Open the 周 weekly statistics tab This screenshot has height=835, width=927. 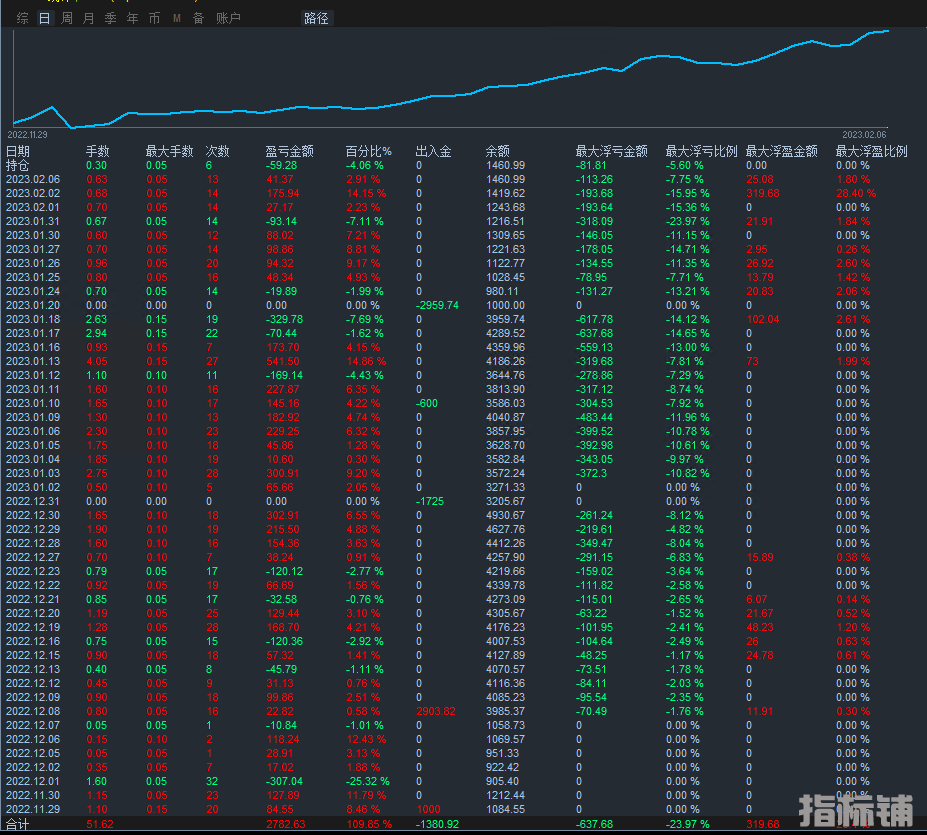tap(67, 18)
